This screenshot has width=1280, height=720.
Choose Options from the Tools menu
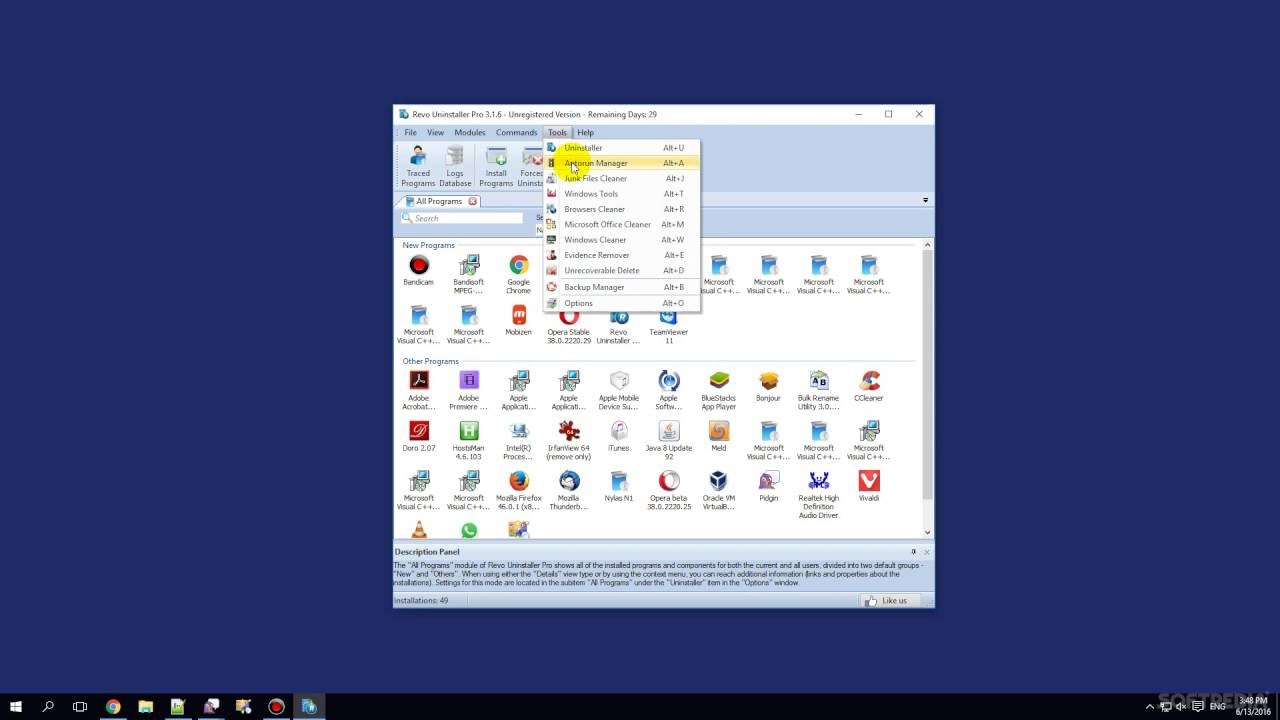click(622, 303)
